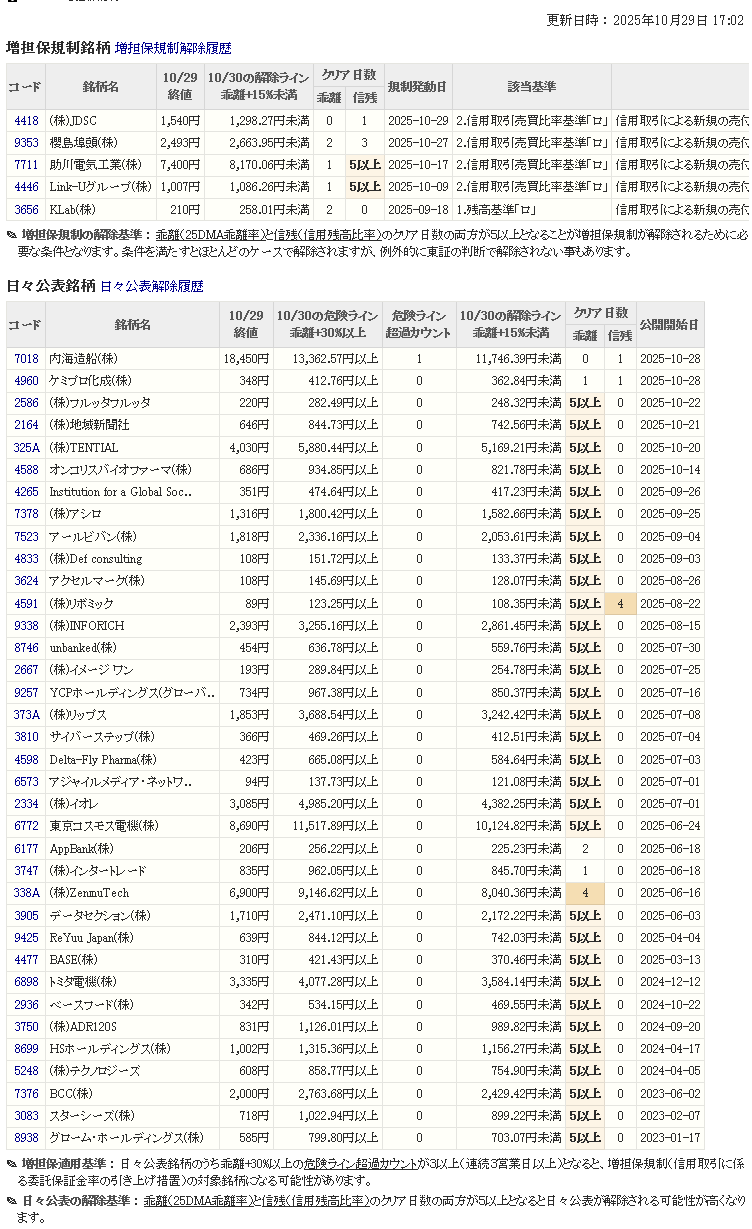
Task: Open stock code 9353 櫻島埠頭
Action: [x=27, y=143]
